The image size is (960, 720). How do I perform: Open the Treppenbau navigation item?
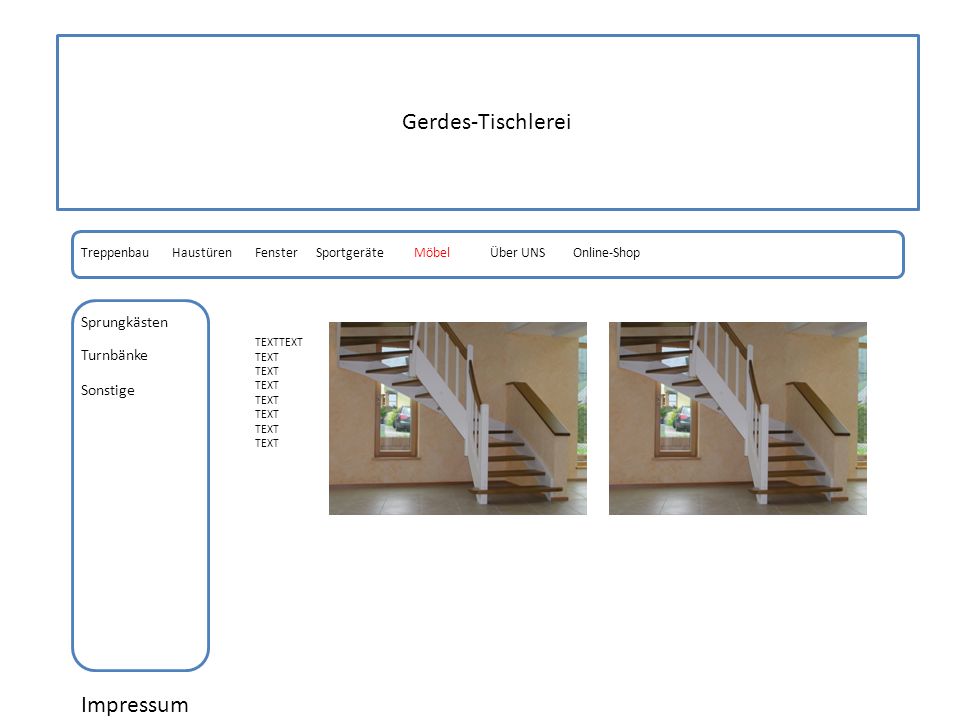[x=114, y=253]
